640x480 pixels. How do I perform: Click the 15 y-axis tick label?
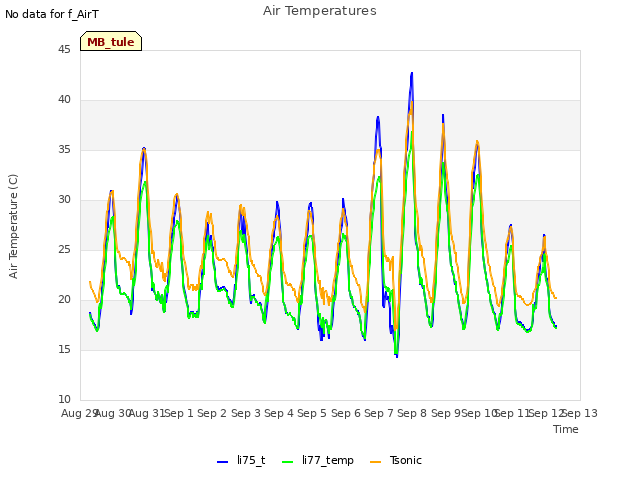coord(64,350)
